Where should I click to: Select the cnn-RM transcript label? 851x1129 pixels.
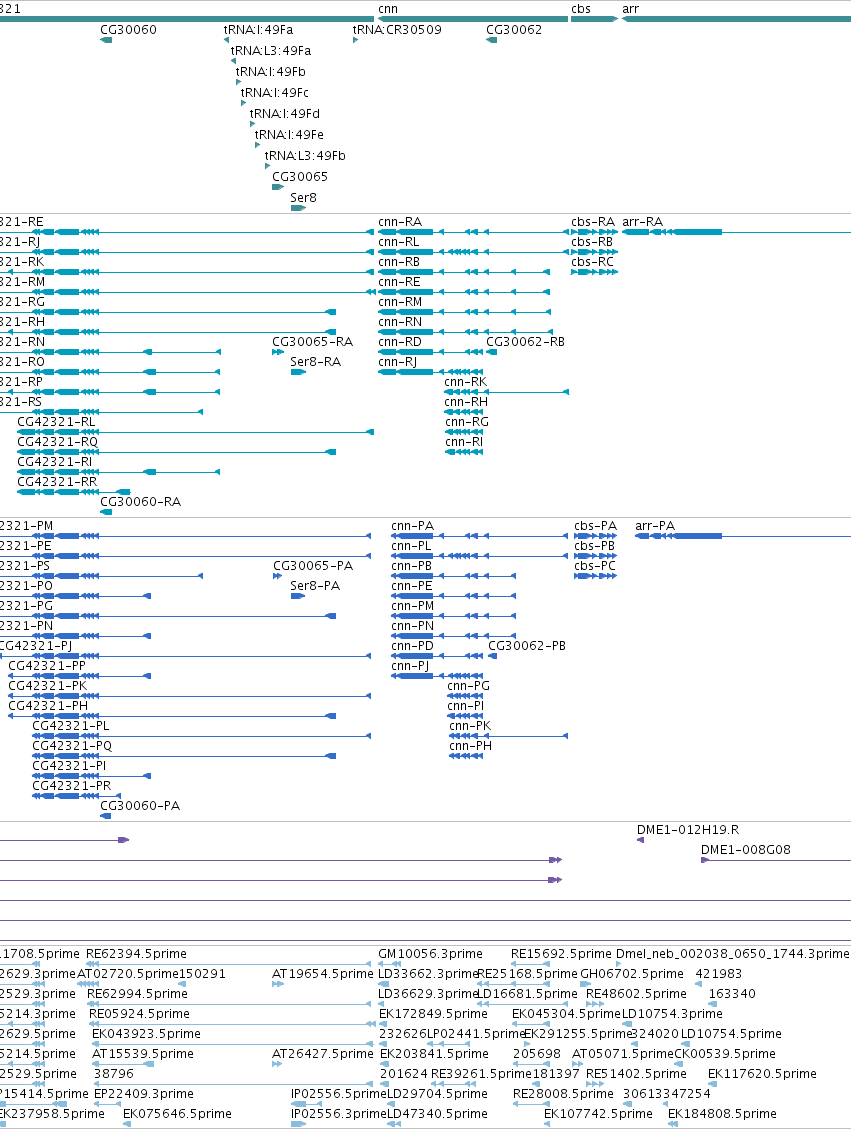click(400, 302)
